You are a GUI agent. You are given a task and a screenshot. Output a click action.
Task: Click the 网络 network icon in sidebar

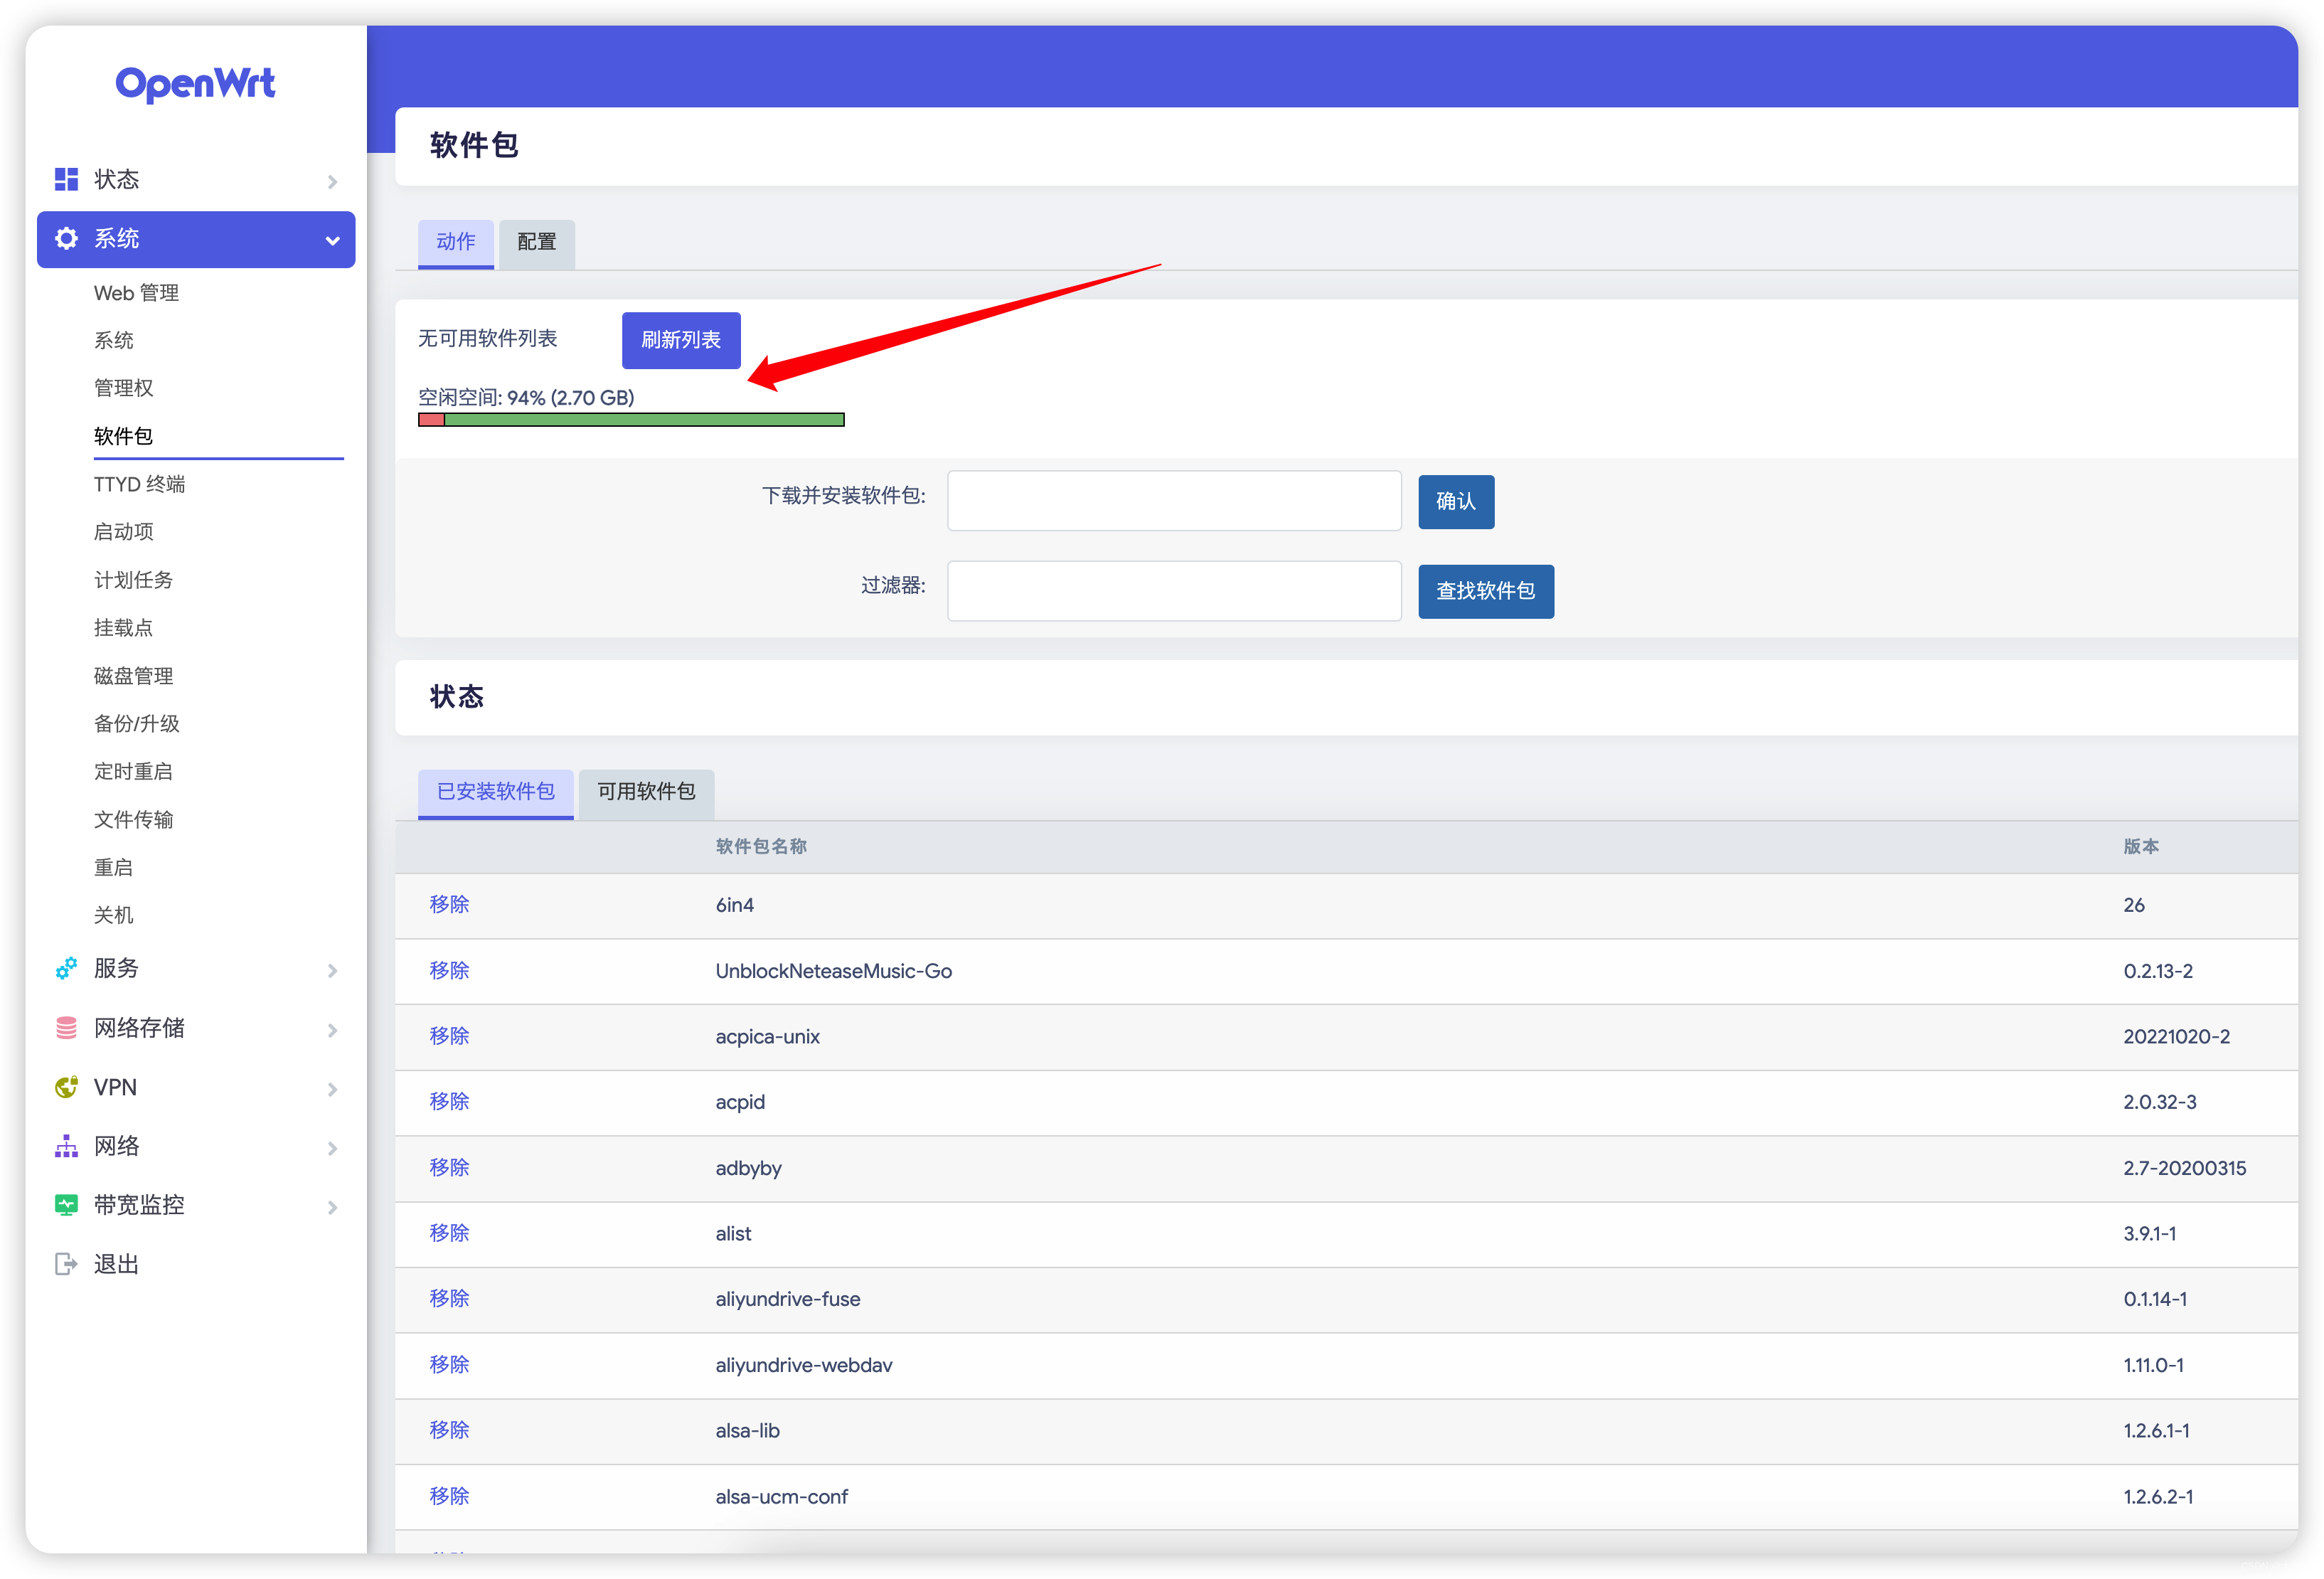click(66, 1146)
